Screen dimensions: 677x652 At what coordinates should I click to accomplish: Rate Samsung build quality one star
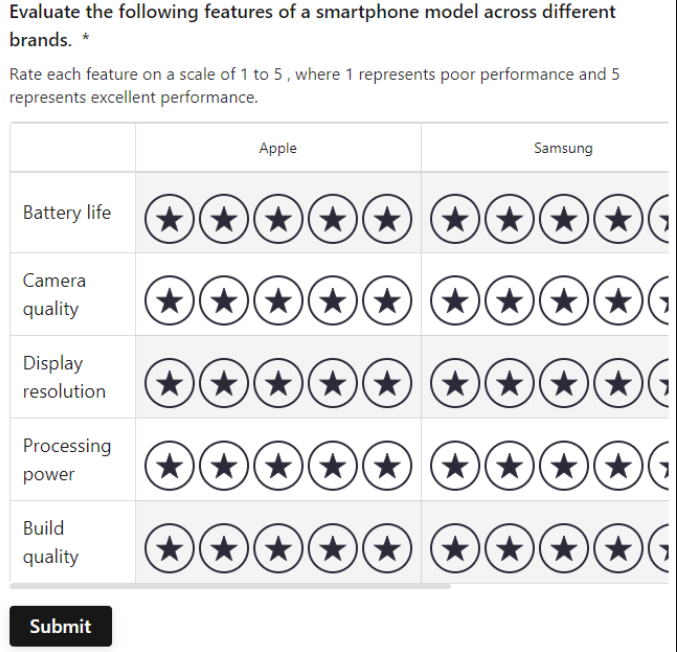coord(456,547)
